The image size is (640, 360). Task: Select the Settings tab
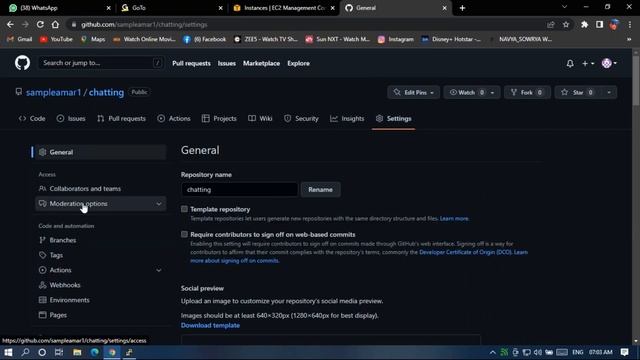coord(393,118)
